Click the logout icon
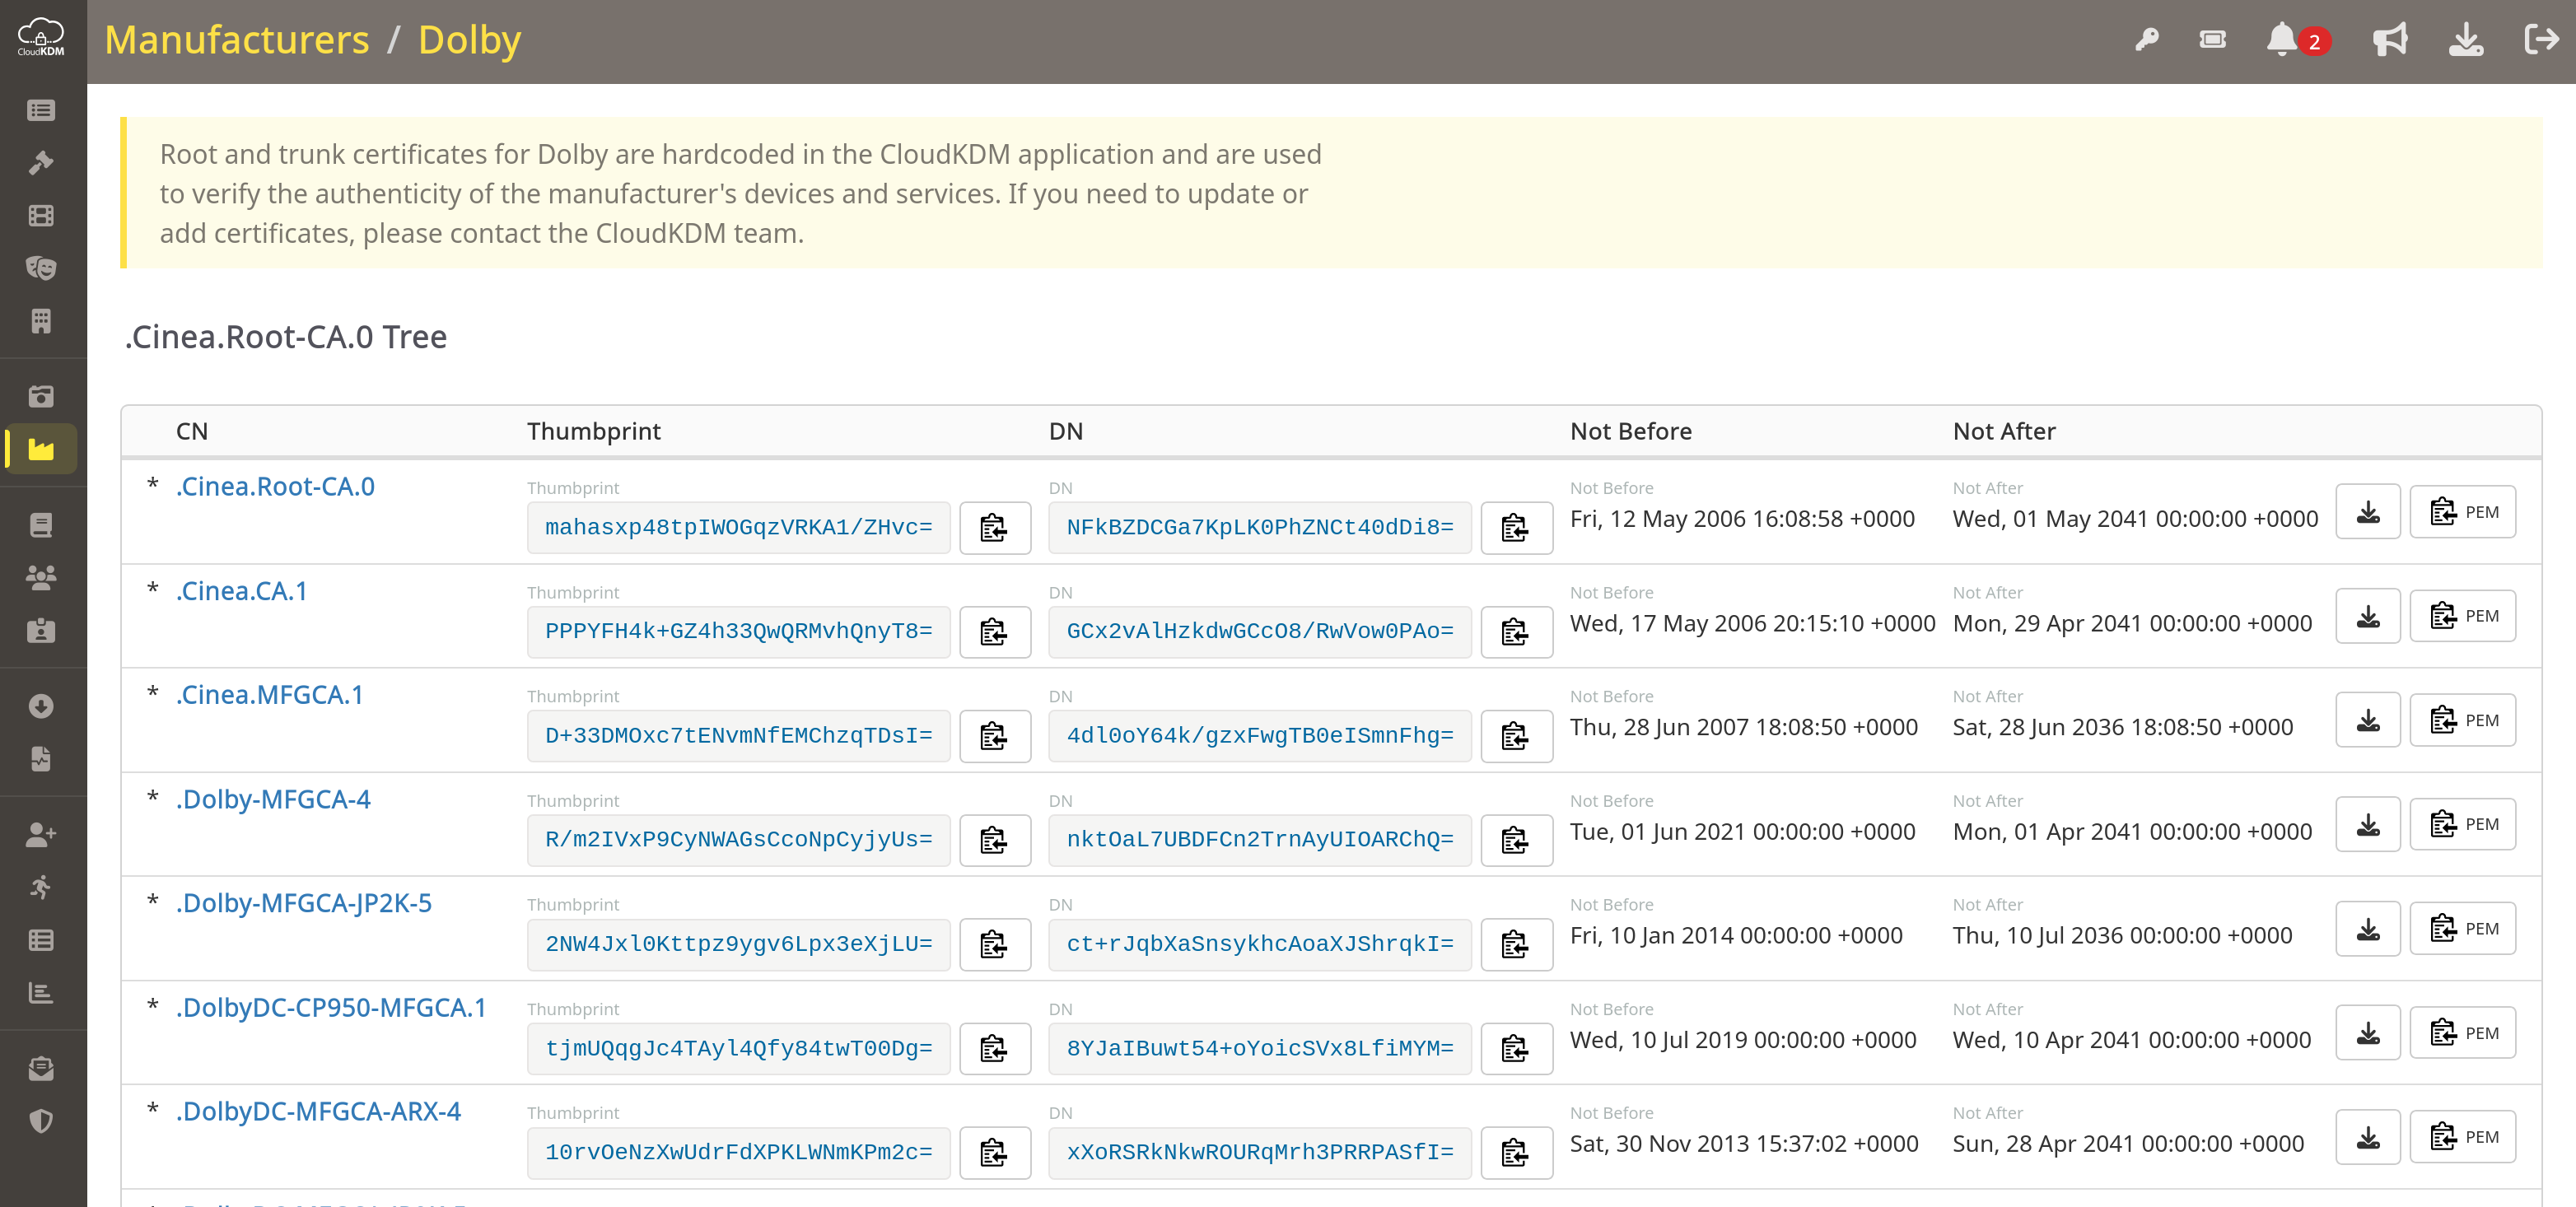2576x1207 pixels. (2541, 40)
